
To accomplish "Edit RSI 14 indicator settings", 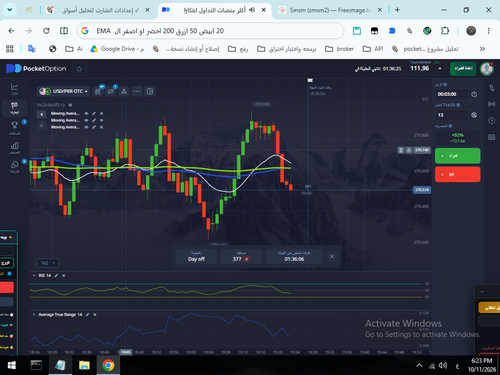I will click(56, 276).
